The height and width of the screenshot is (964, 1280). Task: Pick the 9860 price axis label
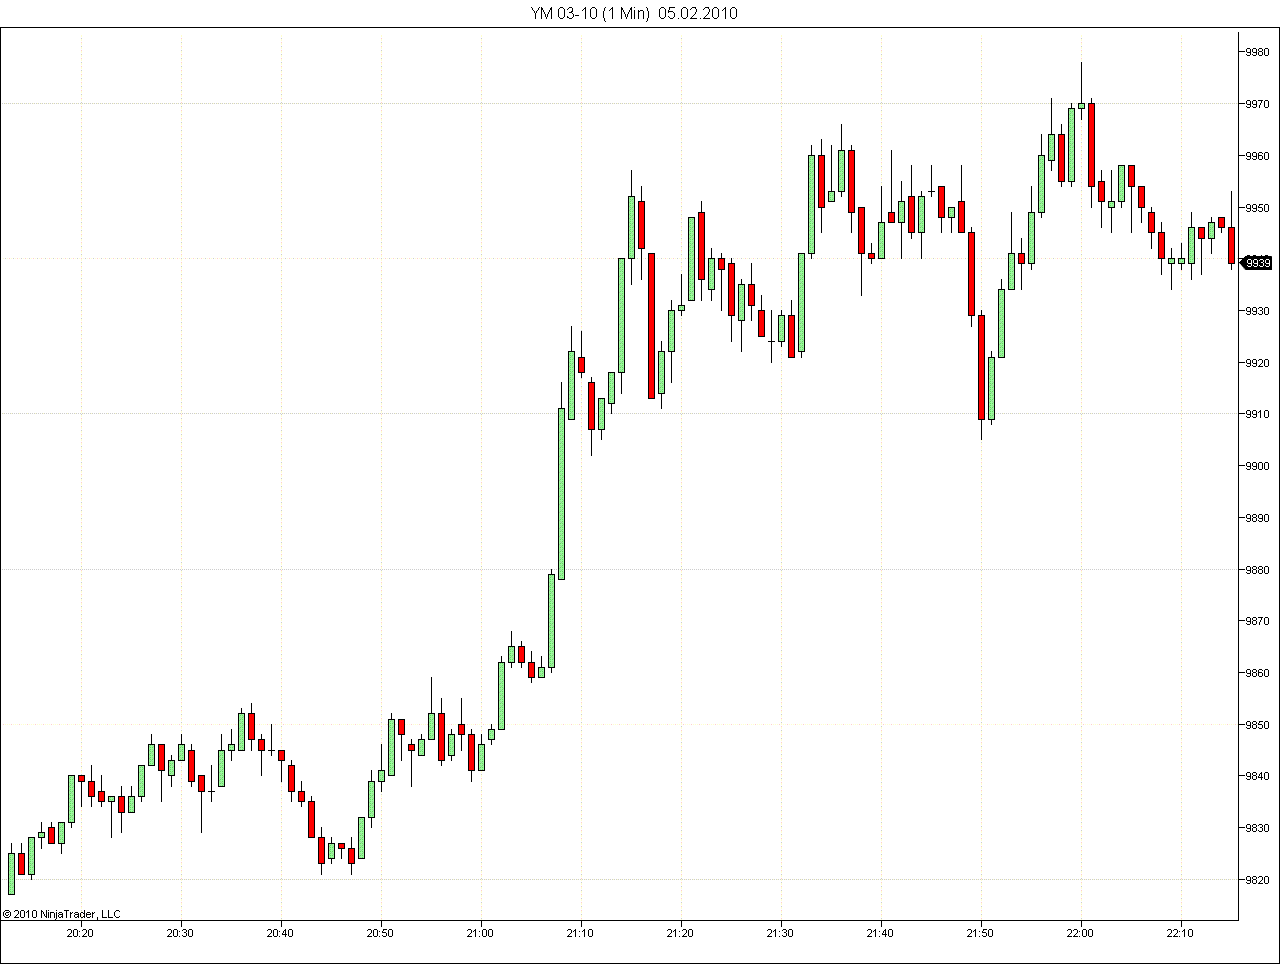point(1256,673)
